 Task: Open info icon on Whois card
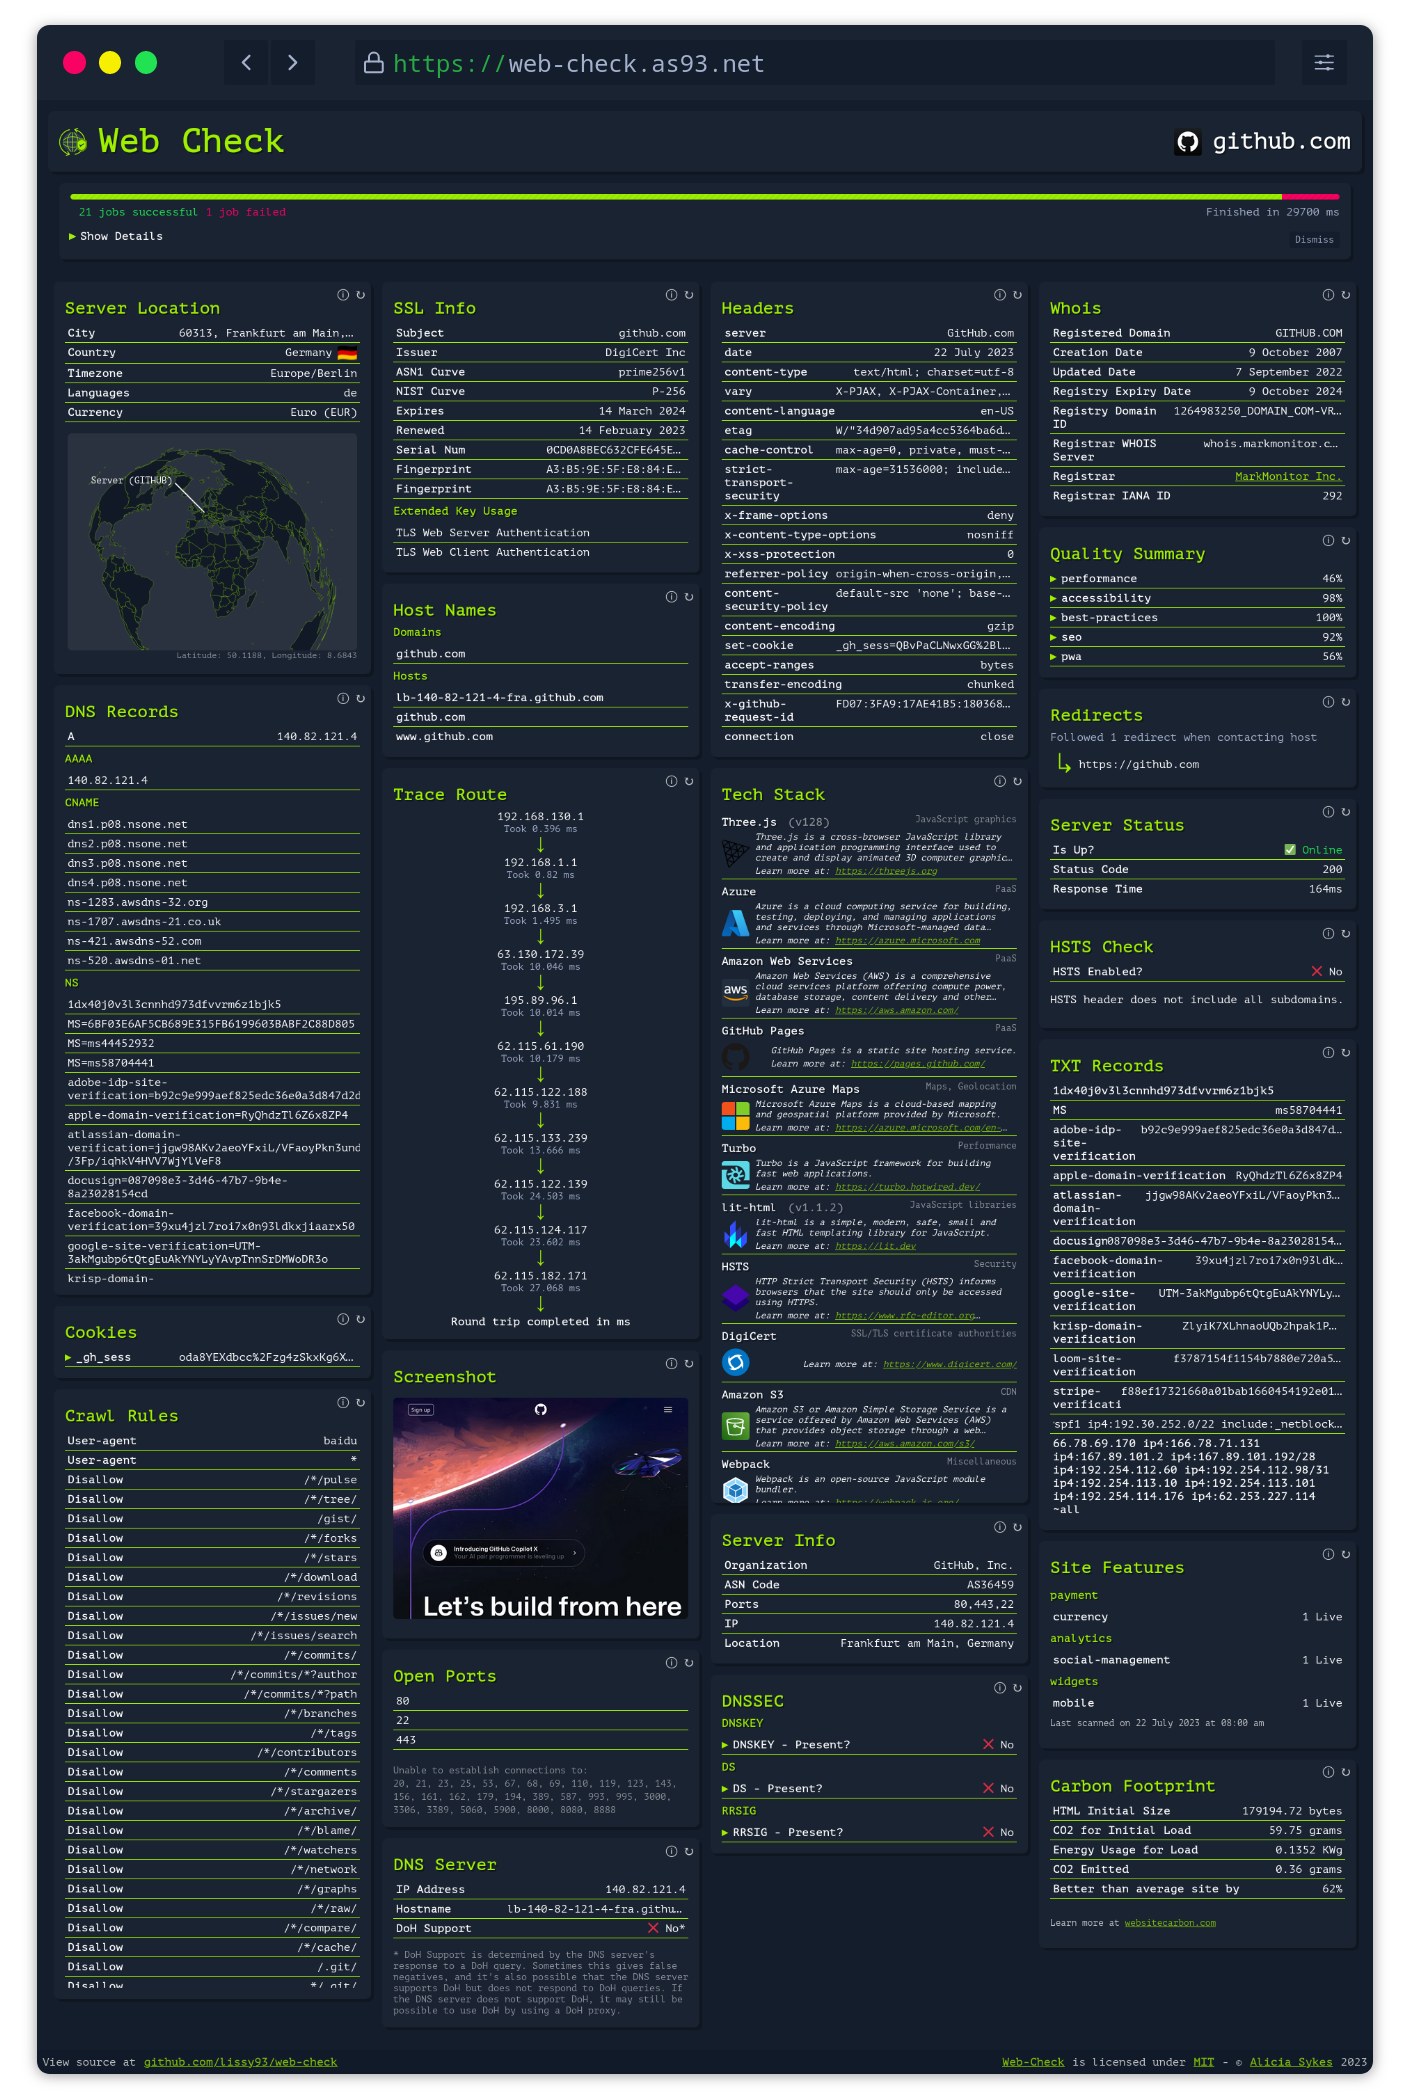[1328, 295]
